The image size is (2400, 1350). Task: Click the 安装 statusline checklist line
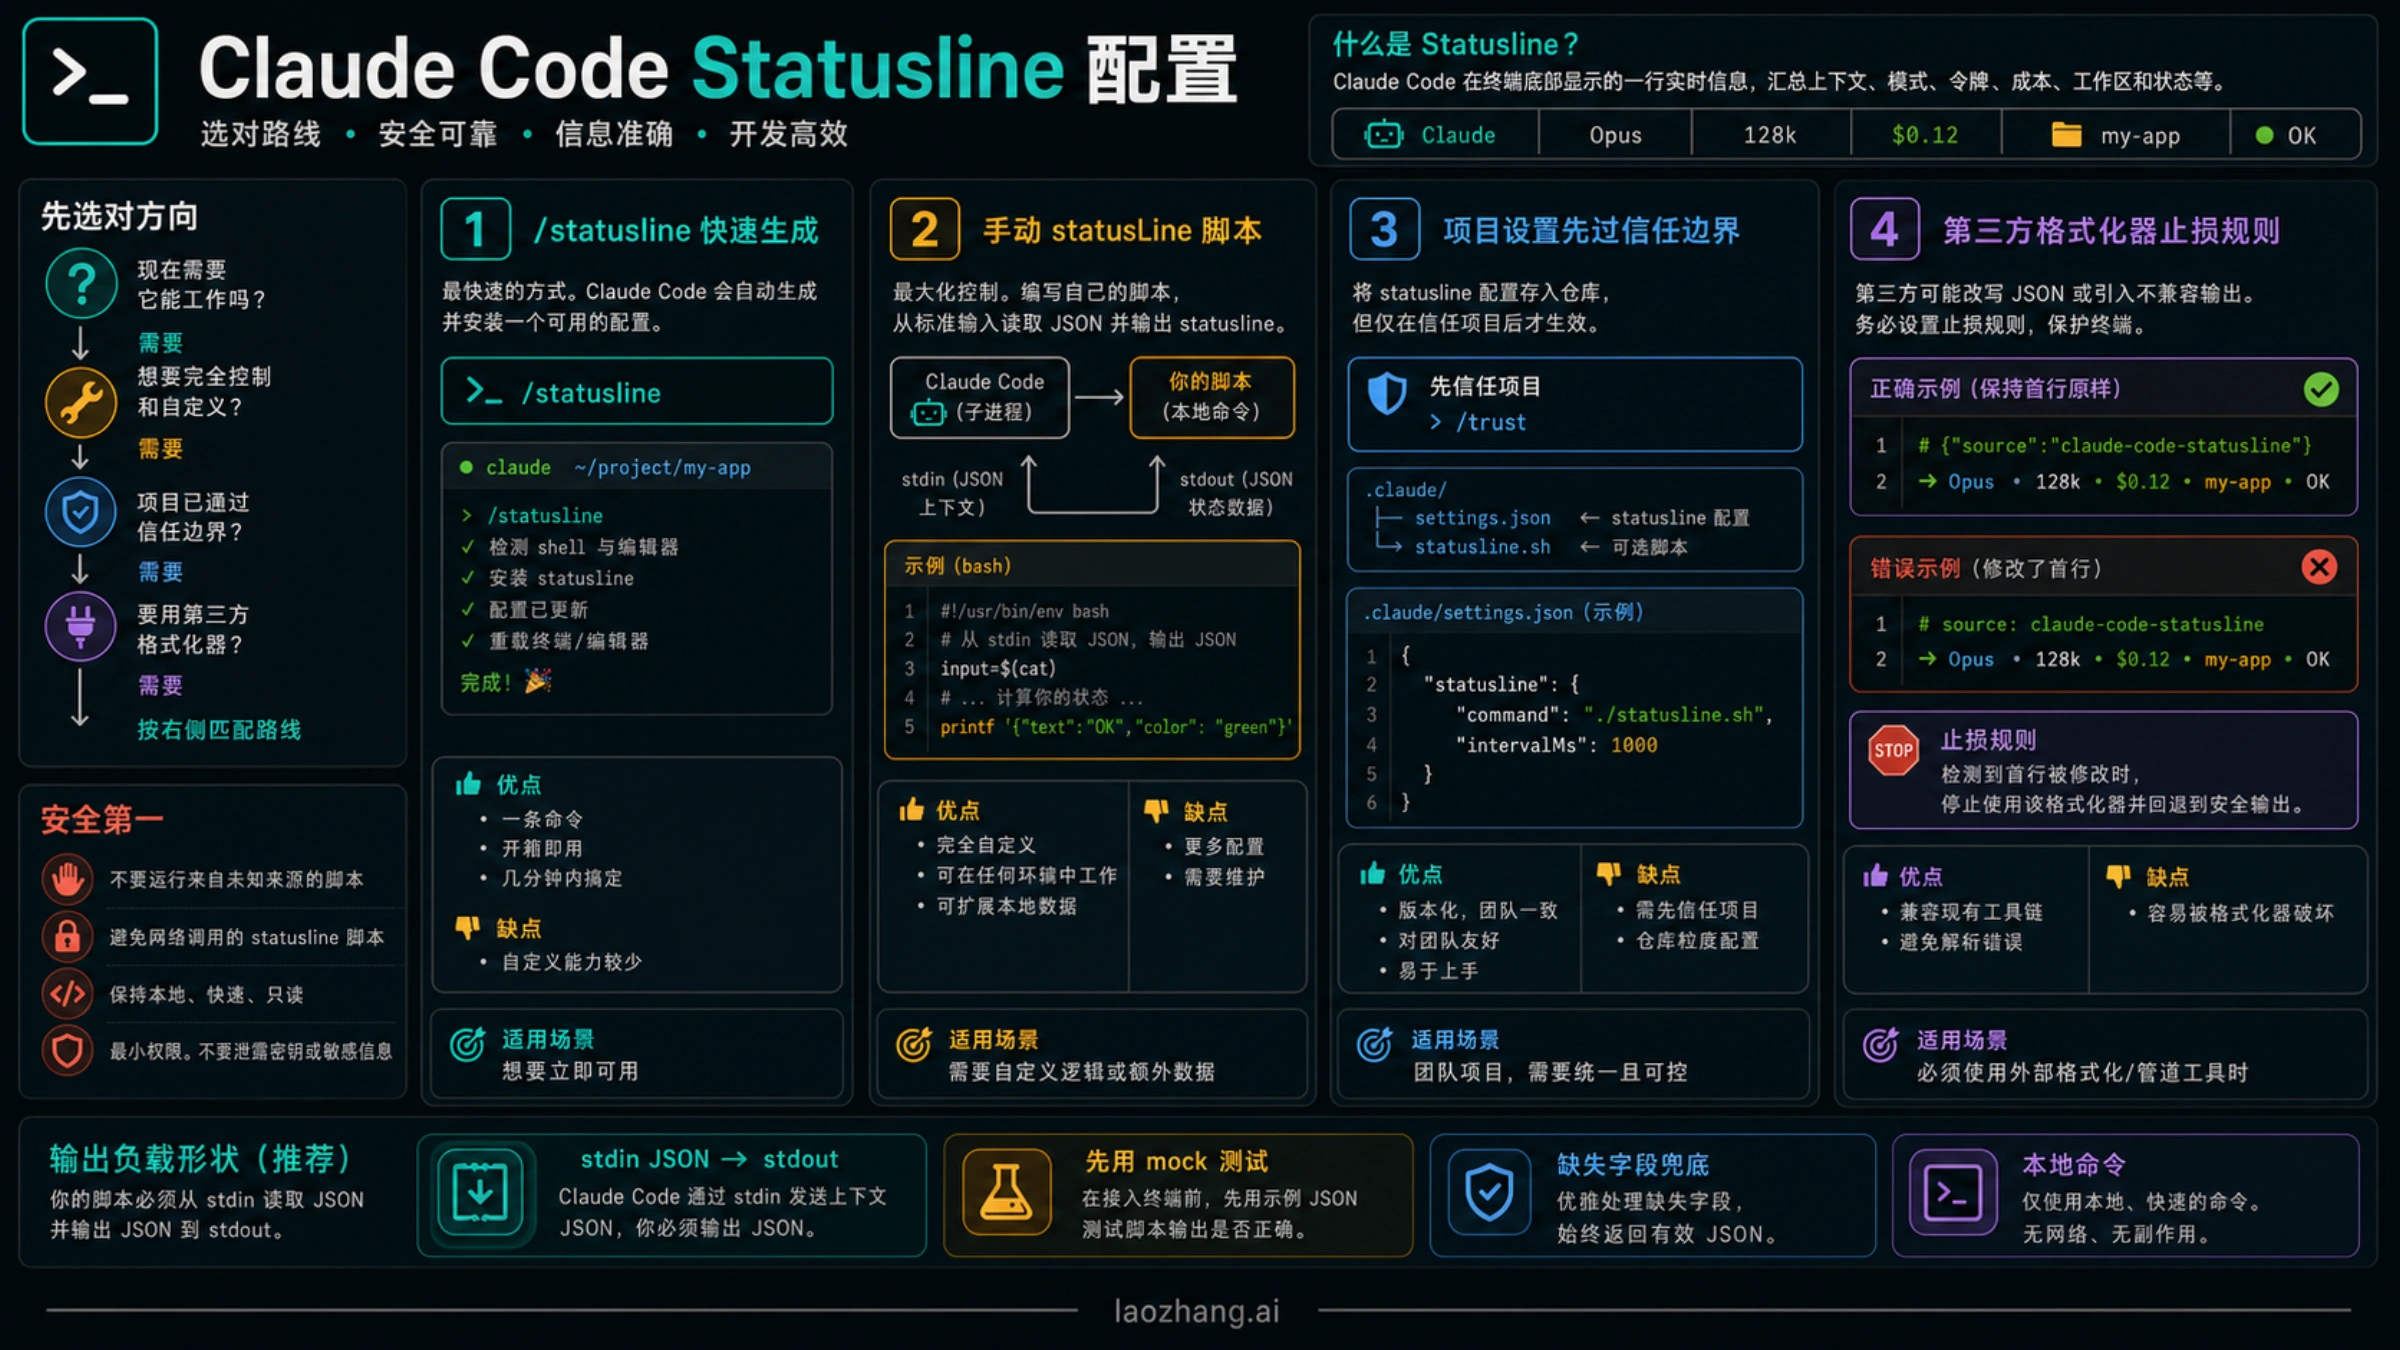coord(547,578)
